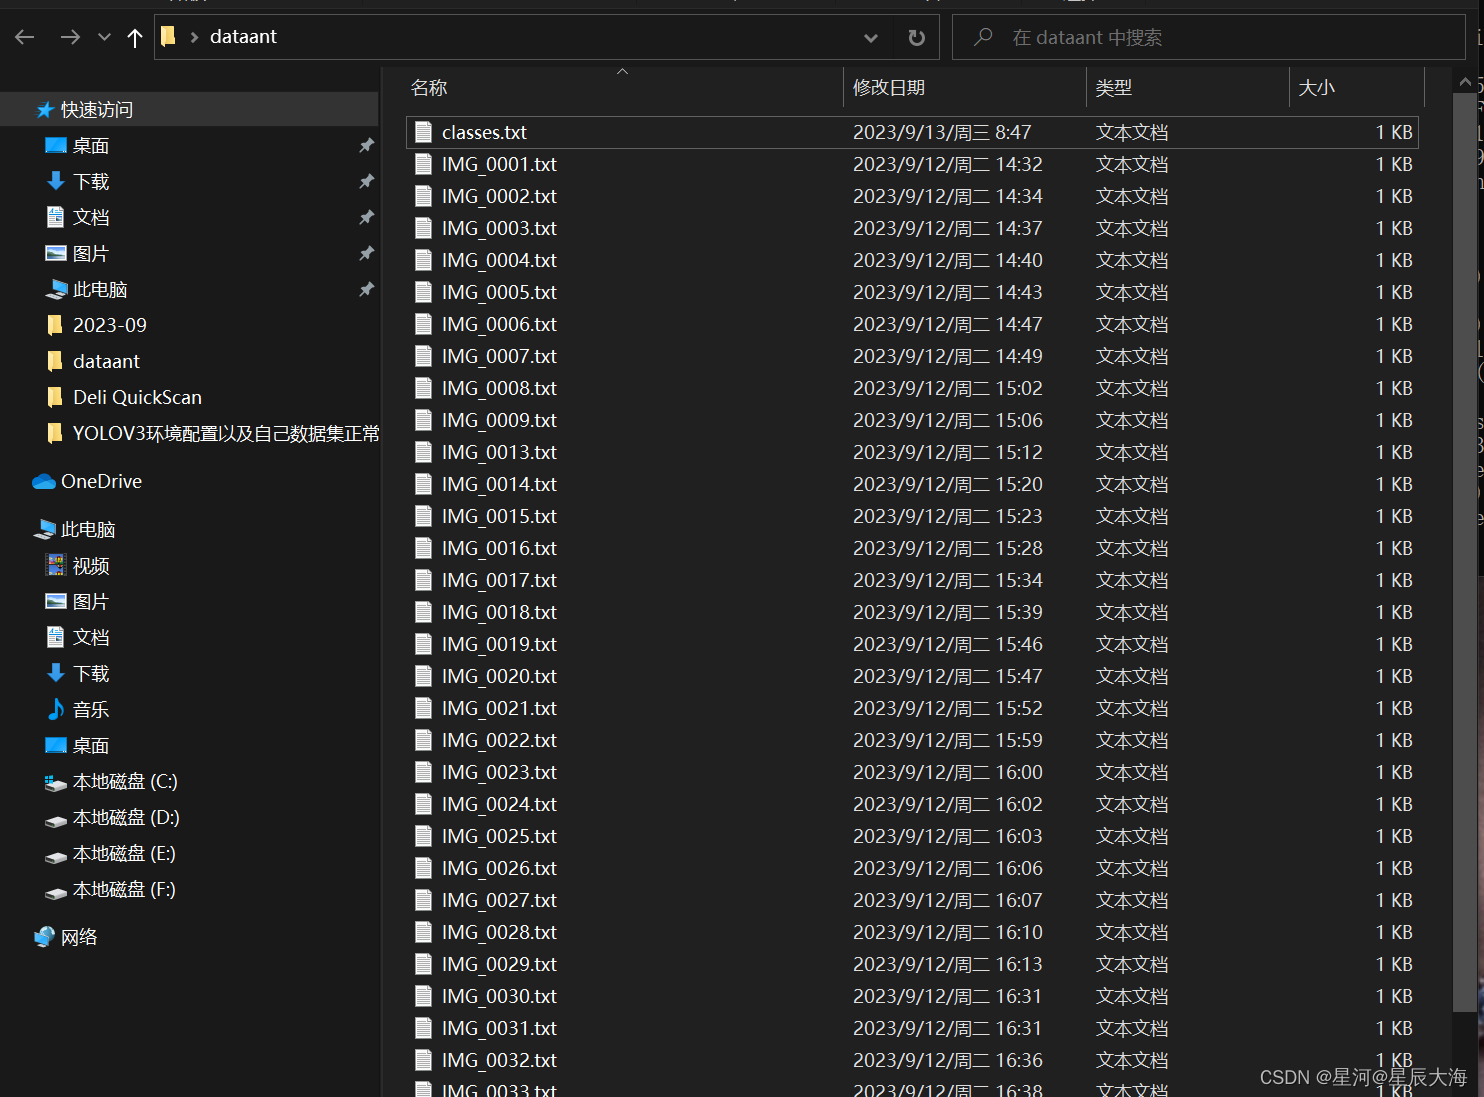
Task: Open the 网络 item in sidebar
Action: 81,937
